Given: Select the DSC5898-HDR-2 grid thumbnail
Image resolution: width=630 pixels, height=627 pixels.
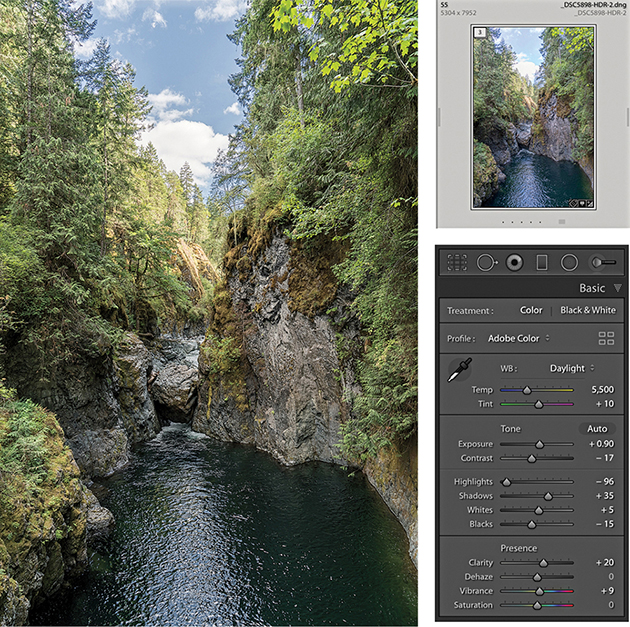Looking at the screenshot, I should pos(533,117).
